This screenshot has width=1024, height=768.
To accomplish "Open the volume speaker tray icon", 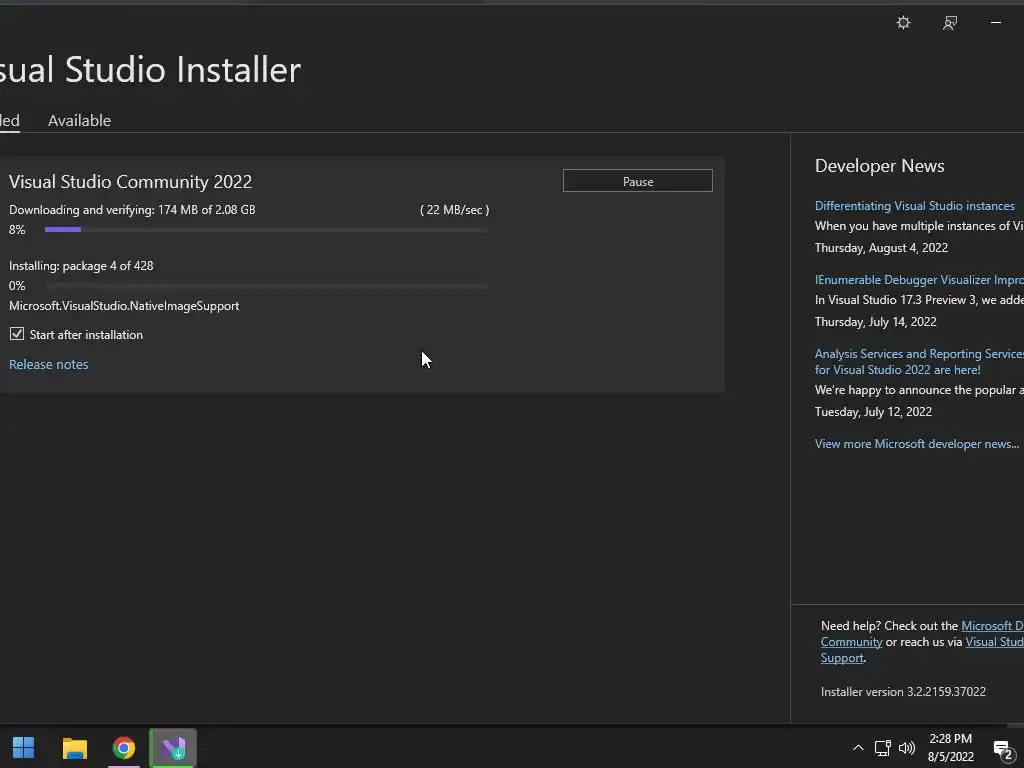I will pos(906,748).
